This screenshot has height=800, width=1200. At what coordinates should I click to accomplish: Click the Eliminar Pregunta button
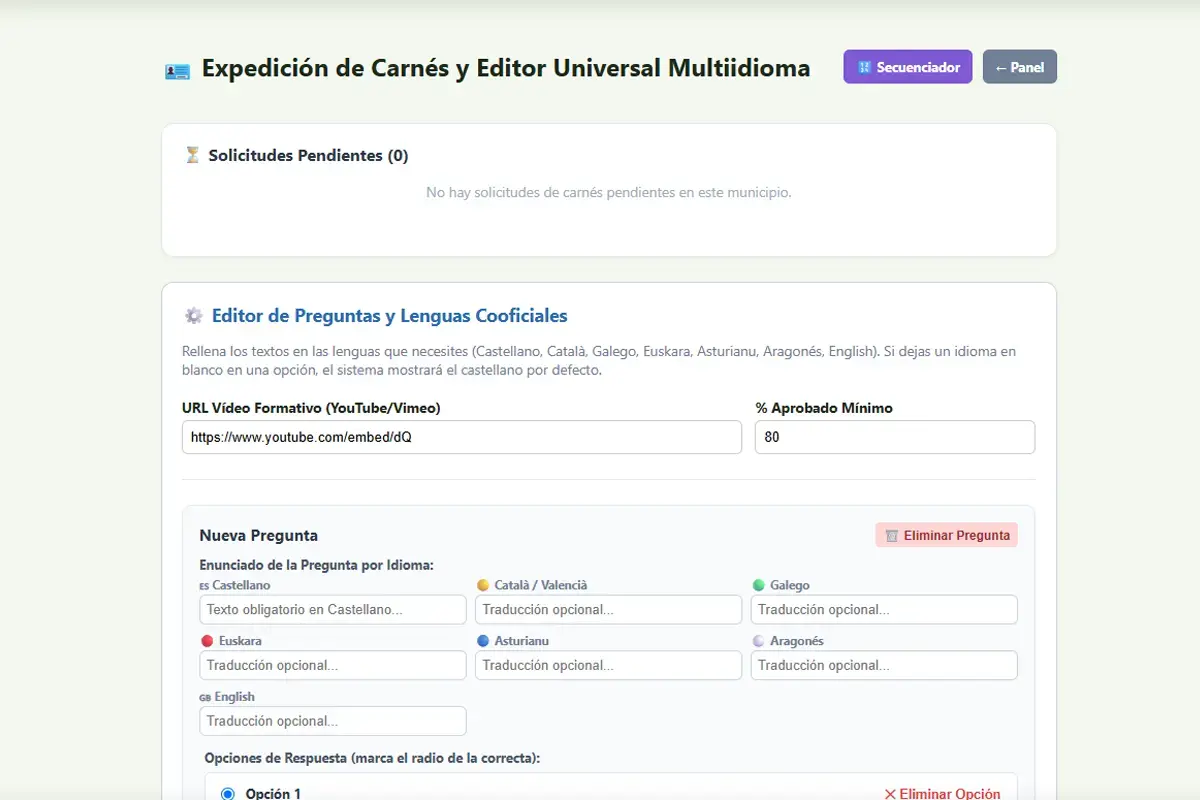947,535
